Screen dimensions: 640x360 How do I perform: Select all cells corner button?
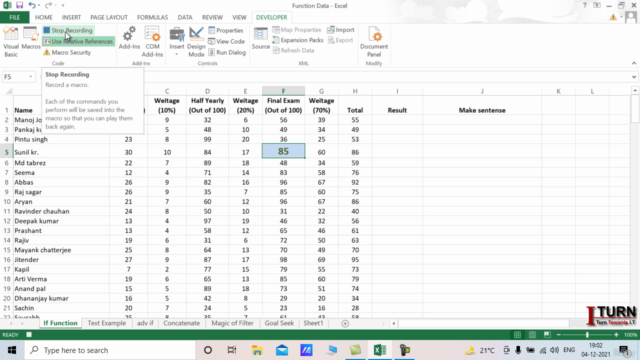8,91
